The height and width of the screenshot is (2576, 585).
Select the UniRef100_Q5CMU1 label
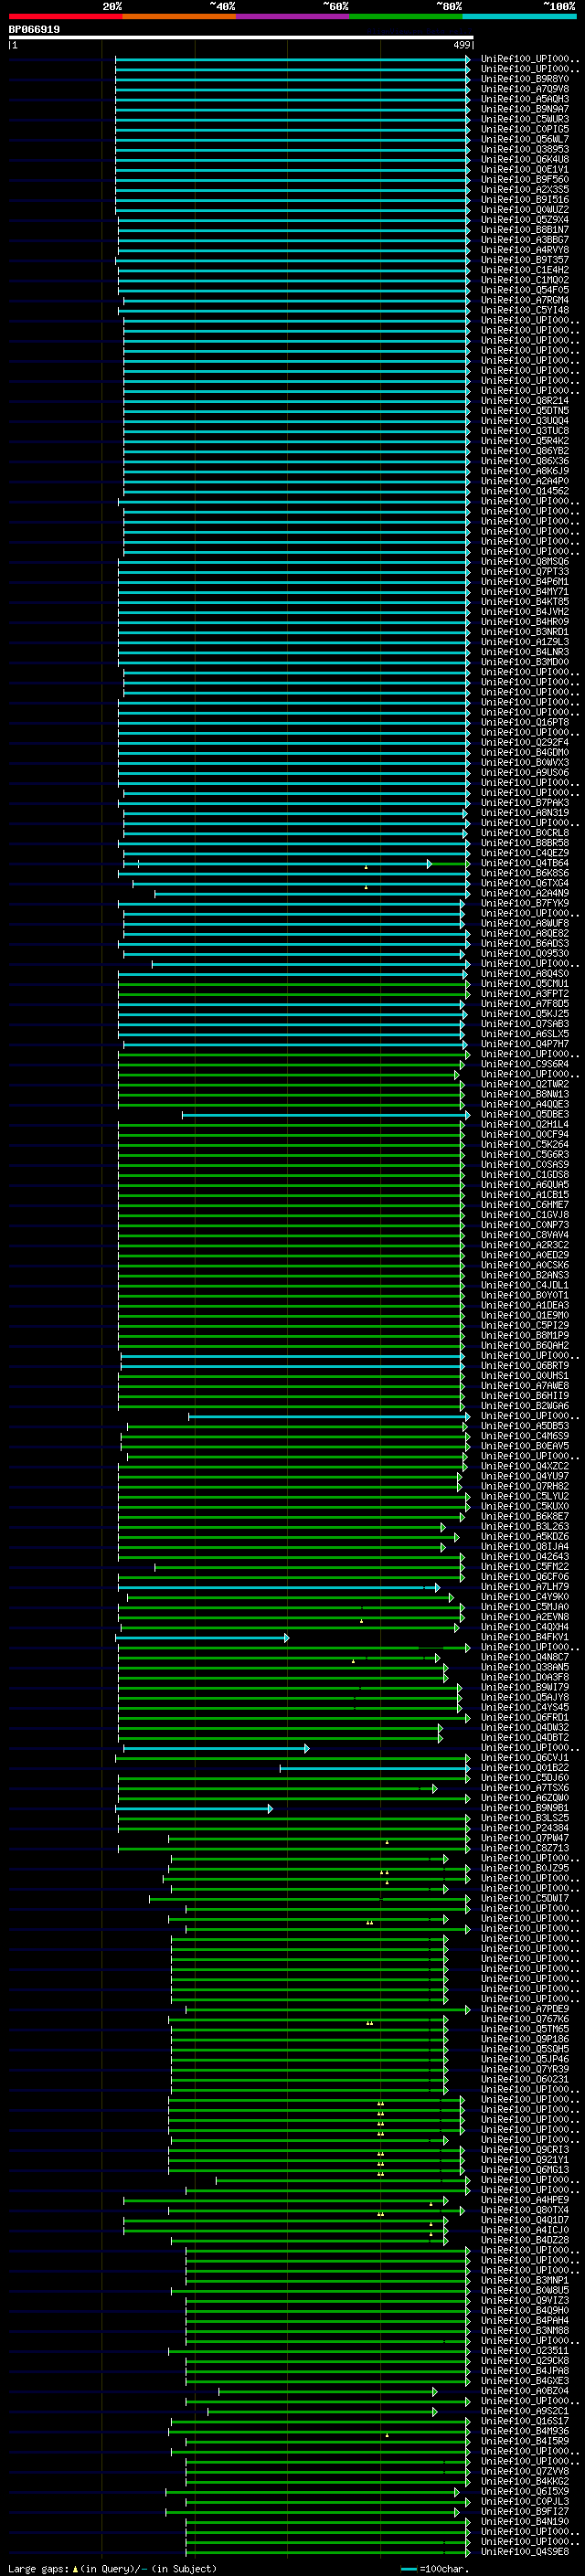(x=524, y=984)
